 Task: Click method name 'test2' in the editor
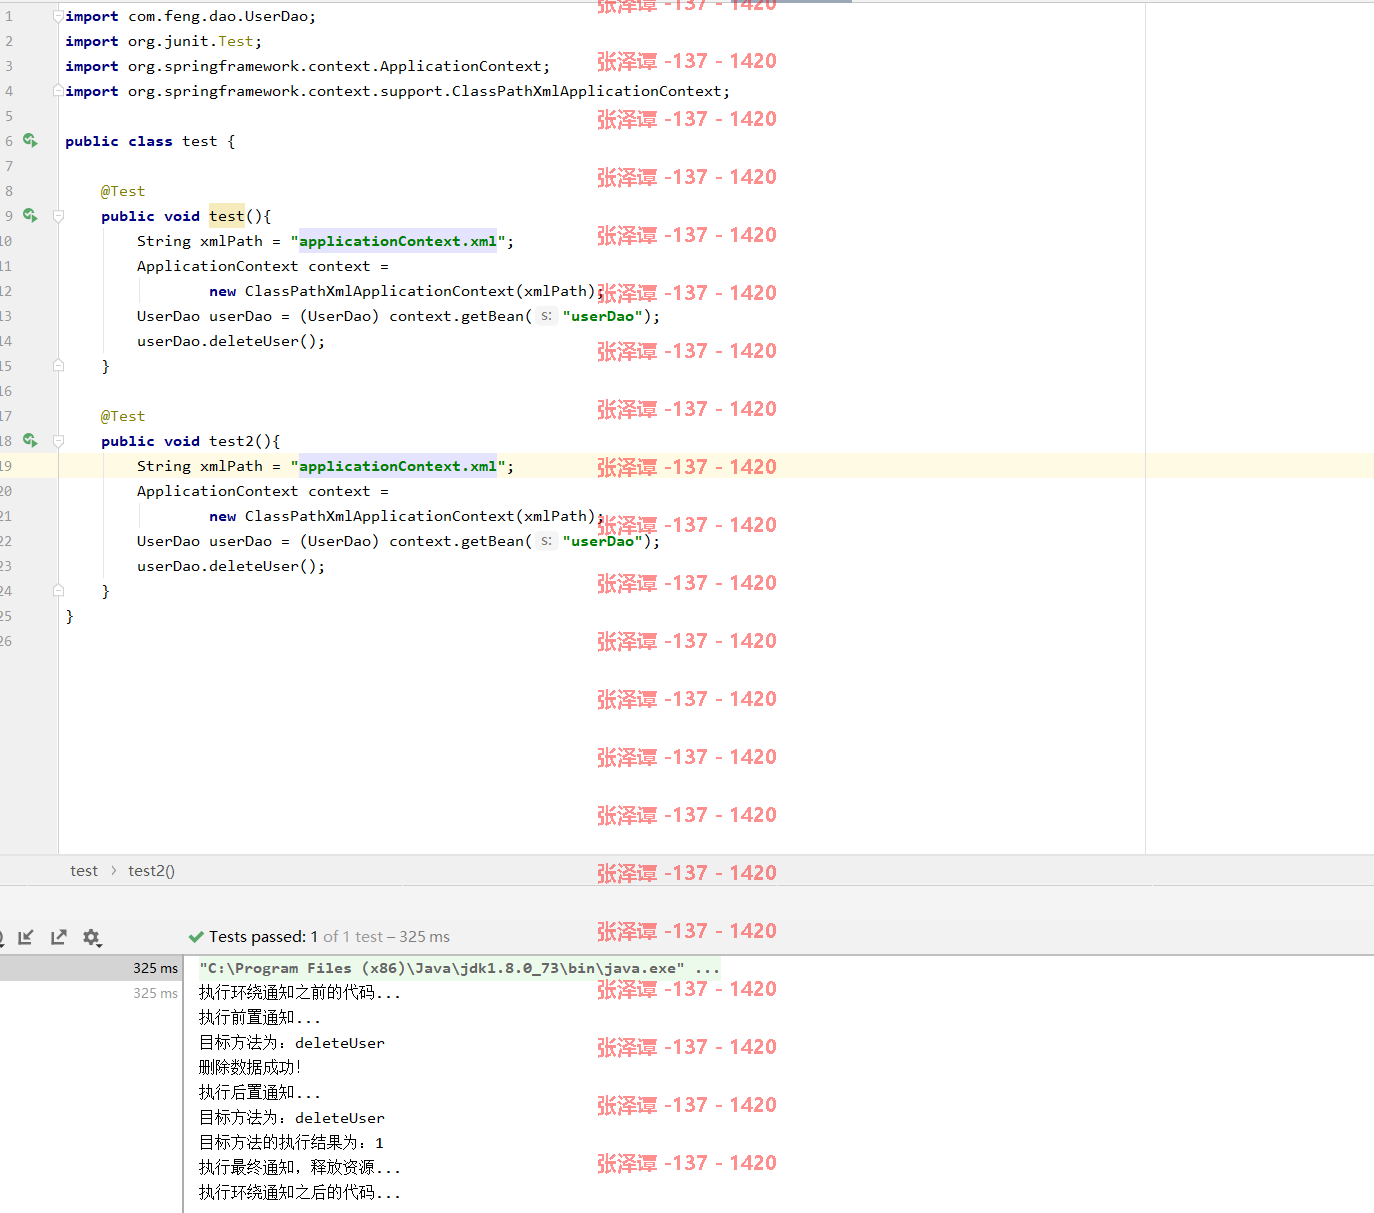(231, 441)
